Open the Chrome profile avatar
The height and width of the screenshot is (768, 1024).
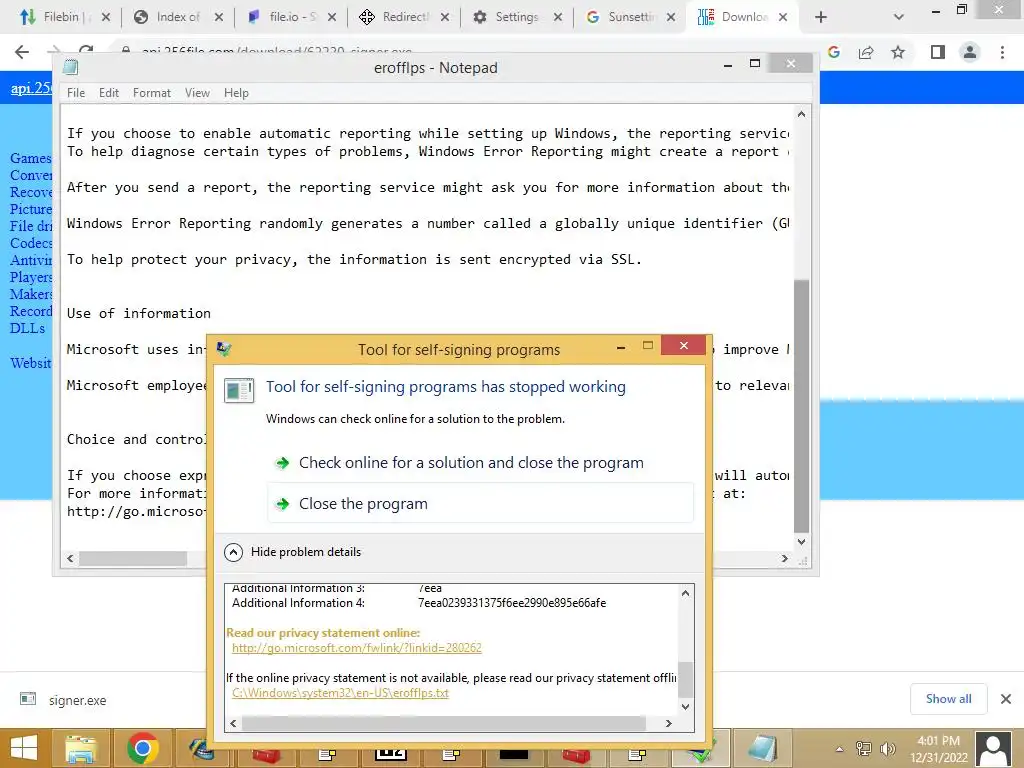[970, 52]
